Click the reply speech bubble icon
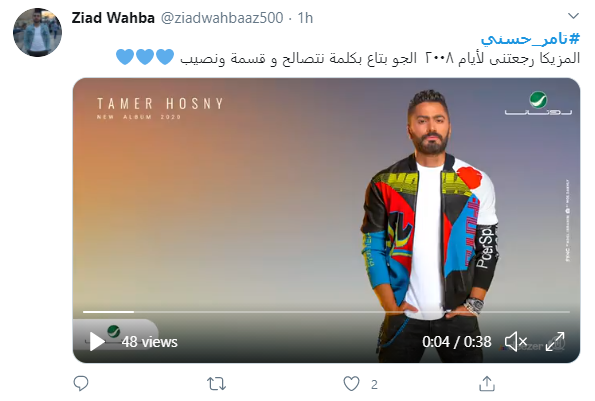This screenshot has height=401, width=595. click(x=81, y=384)
